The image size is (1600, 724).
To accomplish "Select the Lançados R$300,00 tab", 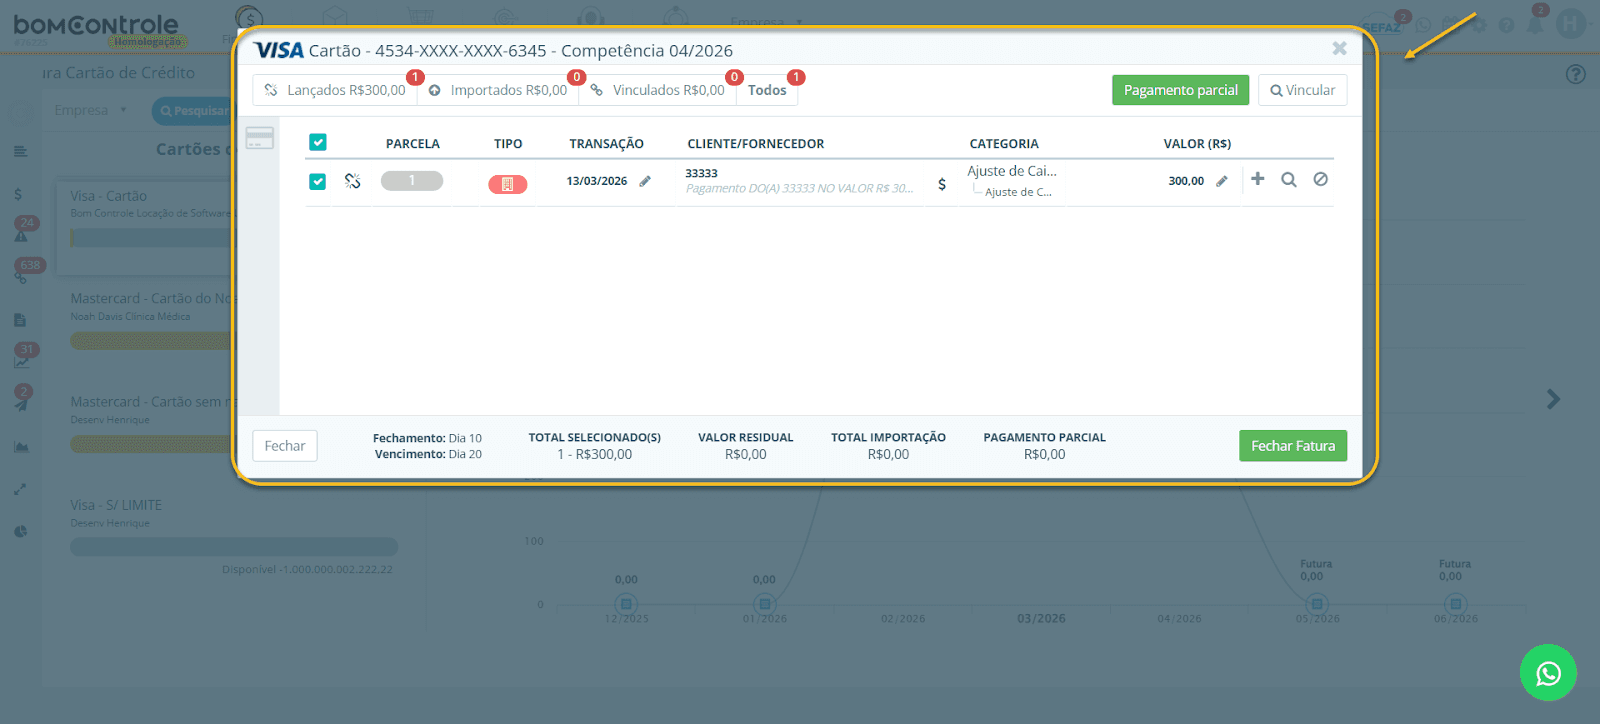I will click(335, 90).
